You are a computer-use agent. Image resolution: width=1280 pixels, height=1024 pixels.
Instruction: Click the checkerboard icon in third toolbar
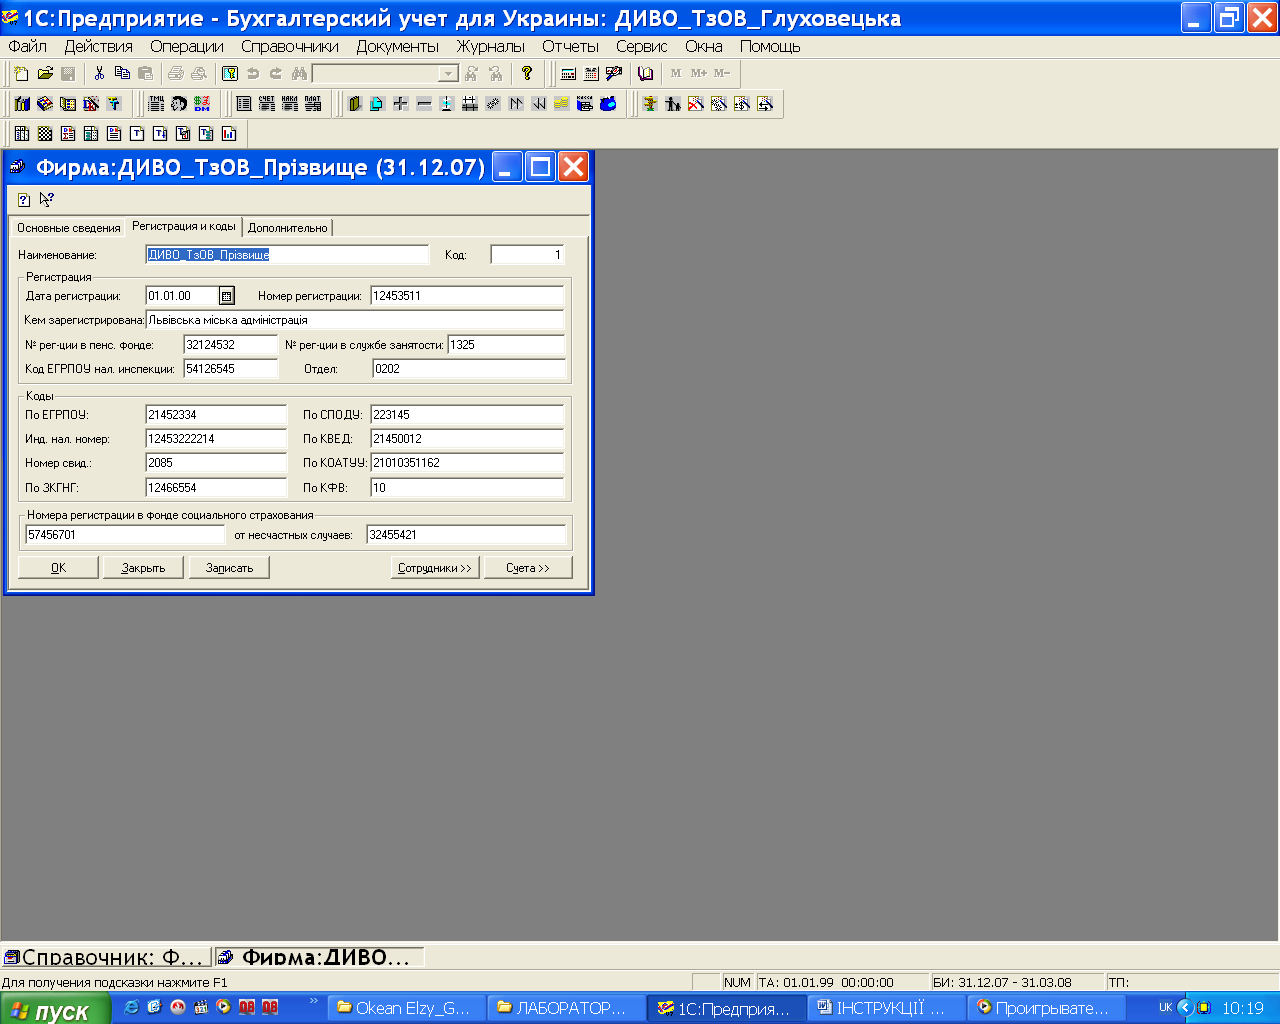point(45,133)
